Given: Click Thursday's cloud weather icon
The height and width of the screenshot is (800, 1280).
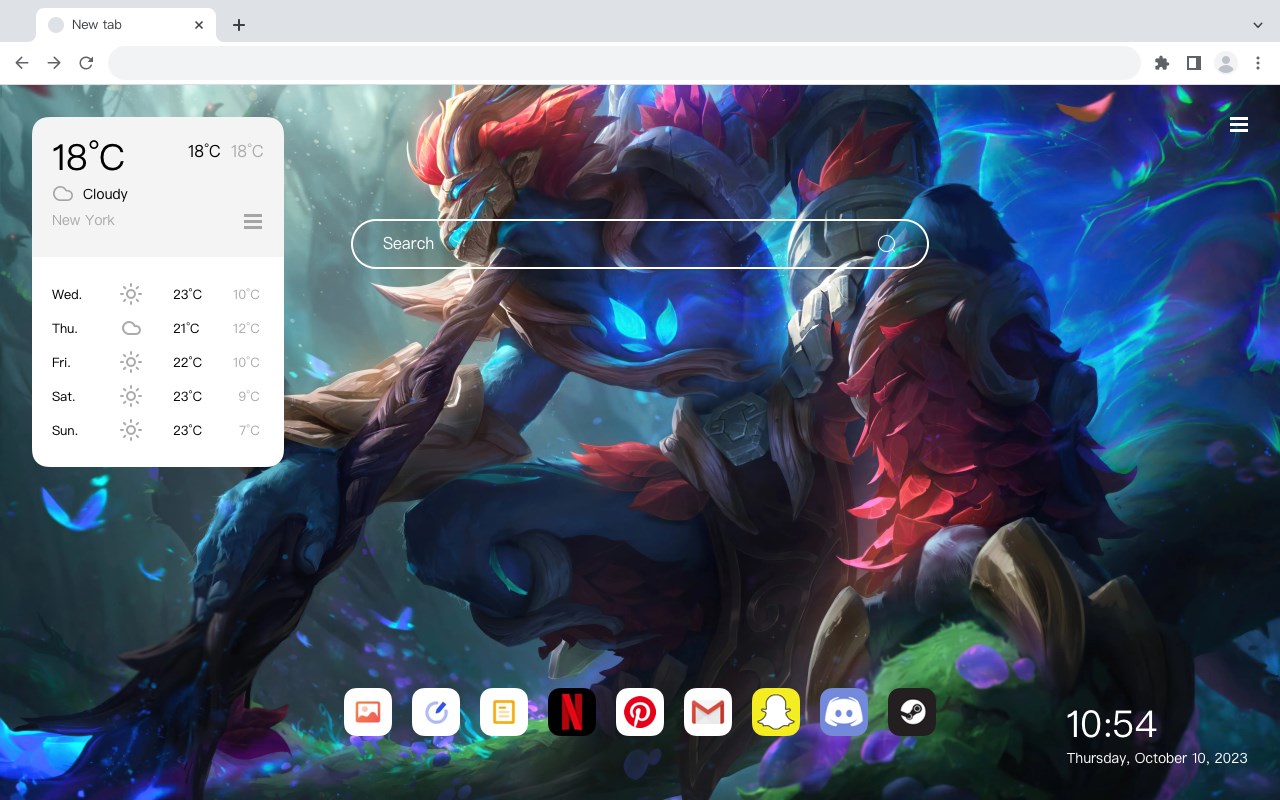Looking at the screenshot, I should pos(131,328).
